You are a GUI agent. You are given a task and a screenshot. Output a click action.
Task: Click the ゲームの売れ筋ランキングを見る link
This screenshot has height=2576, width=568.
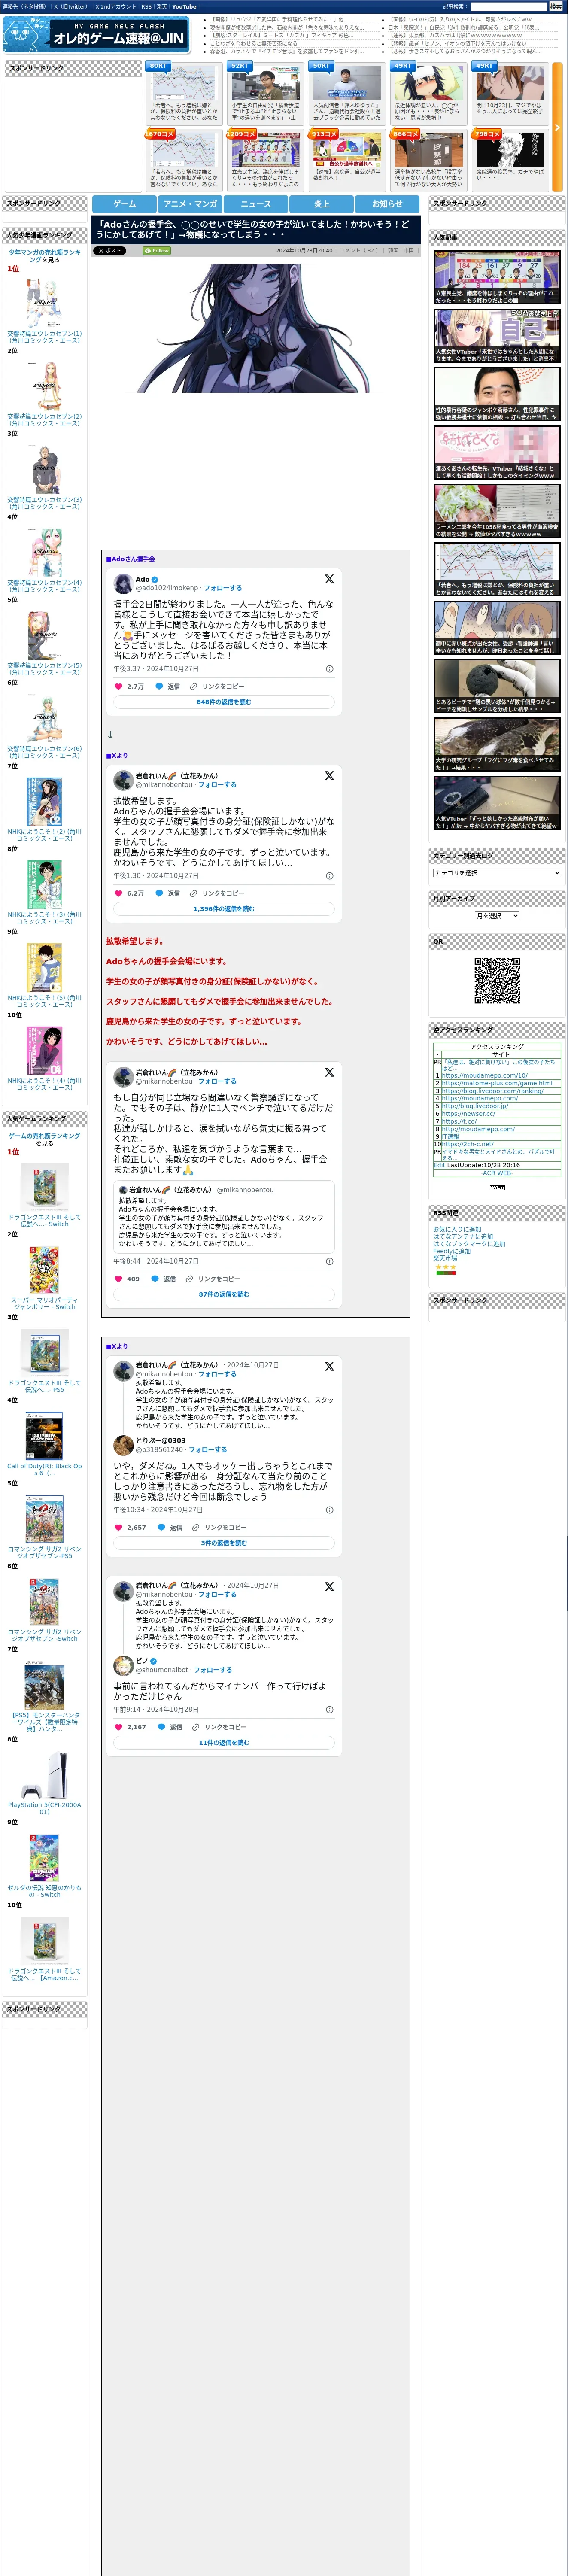44,1140
